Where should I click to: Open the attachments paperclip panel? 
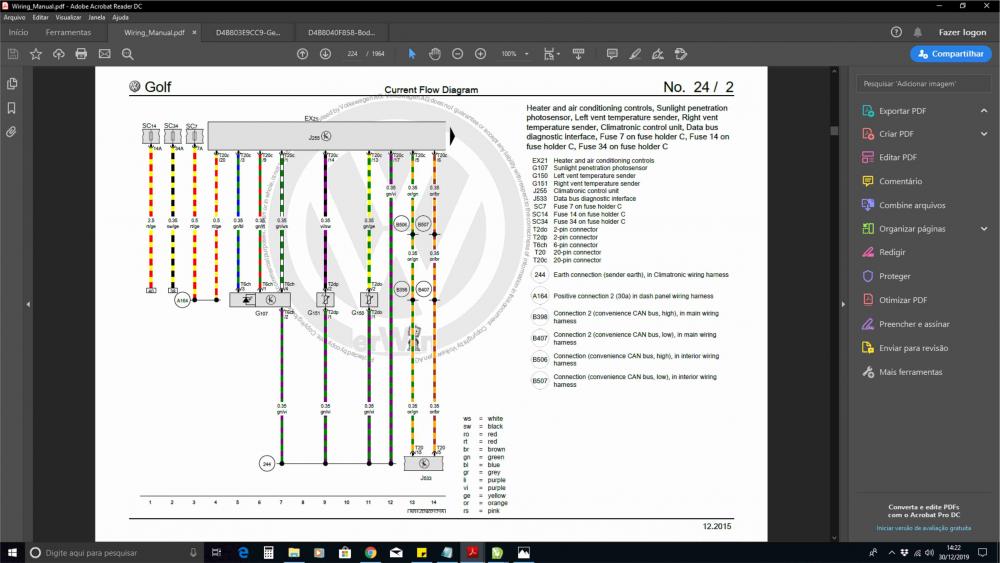[x=11, y=132]
